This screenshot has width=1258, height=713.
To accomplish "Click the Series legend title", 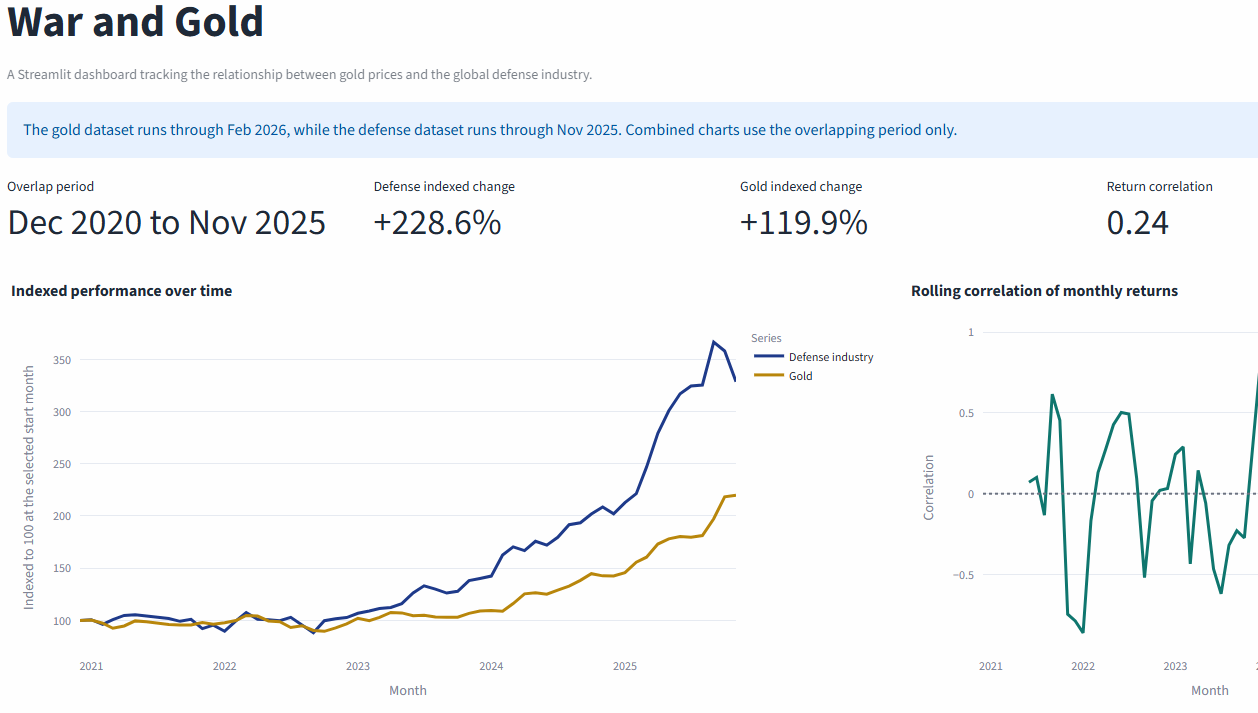I will 766,338.
